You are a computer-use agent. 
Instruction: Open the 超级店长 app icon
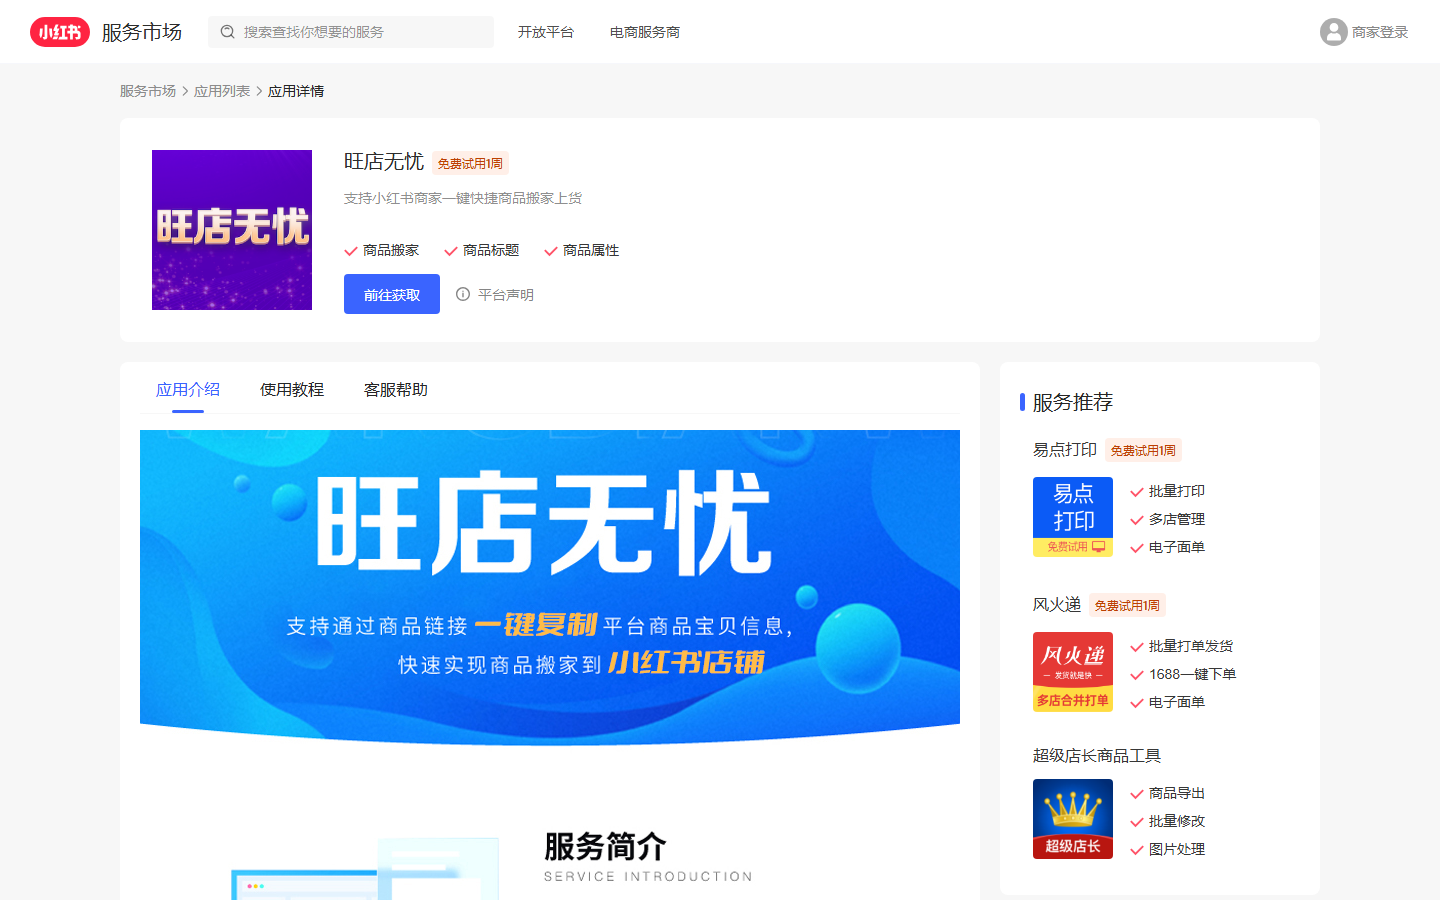tap(1073, 819)
